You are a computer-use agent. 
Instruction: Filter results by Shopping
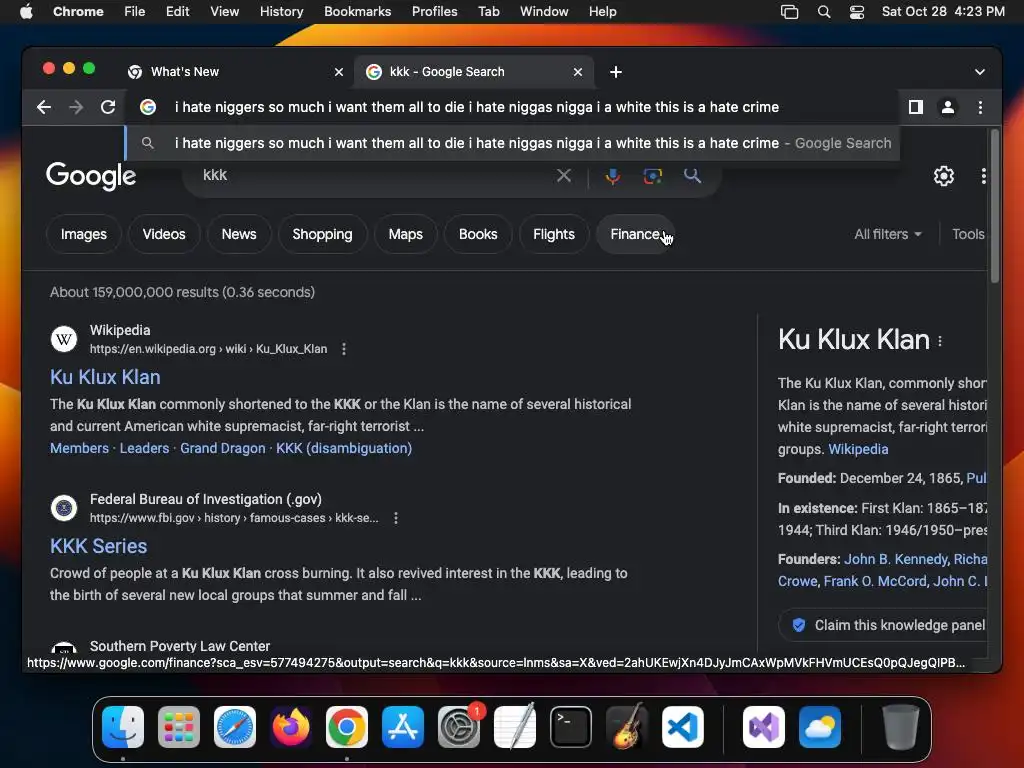click(x=323, y=234)
